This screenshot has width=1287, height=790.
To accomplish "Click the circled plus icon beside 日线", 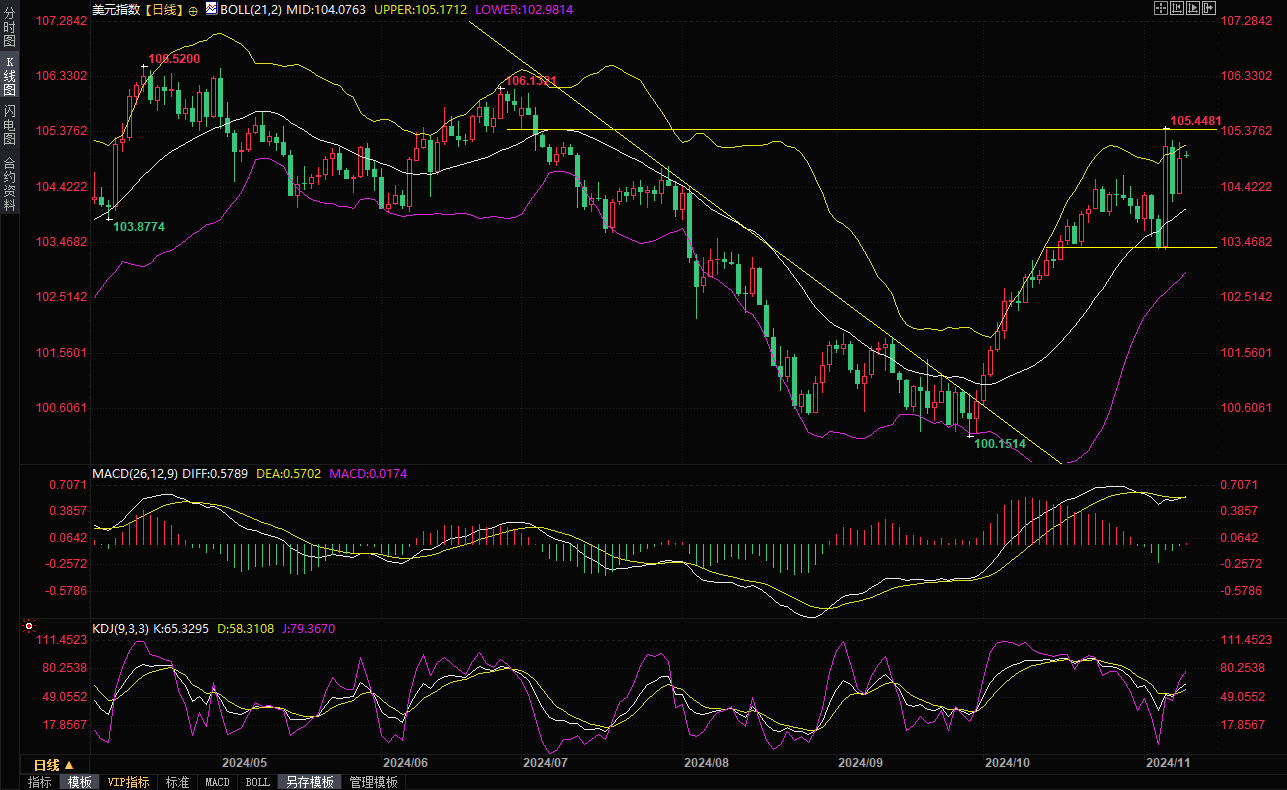I will [193, 10].
